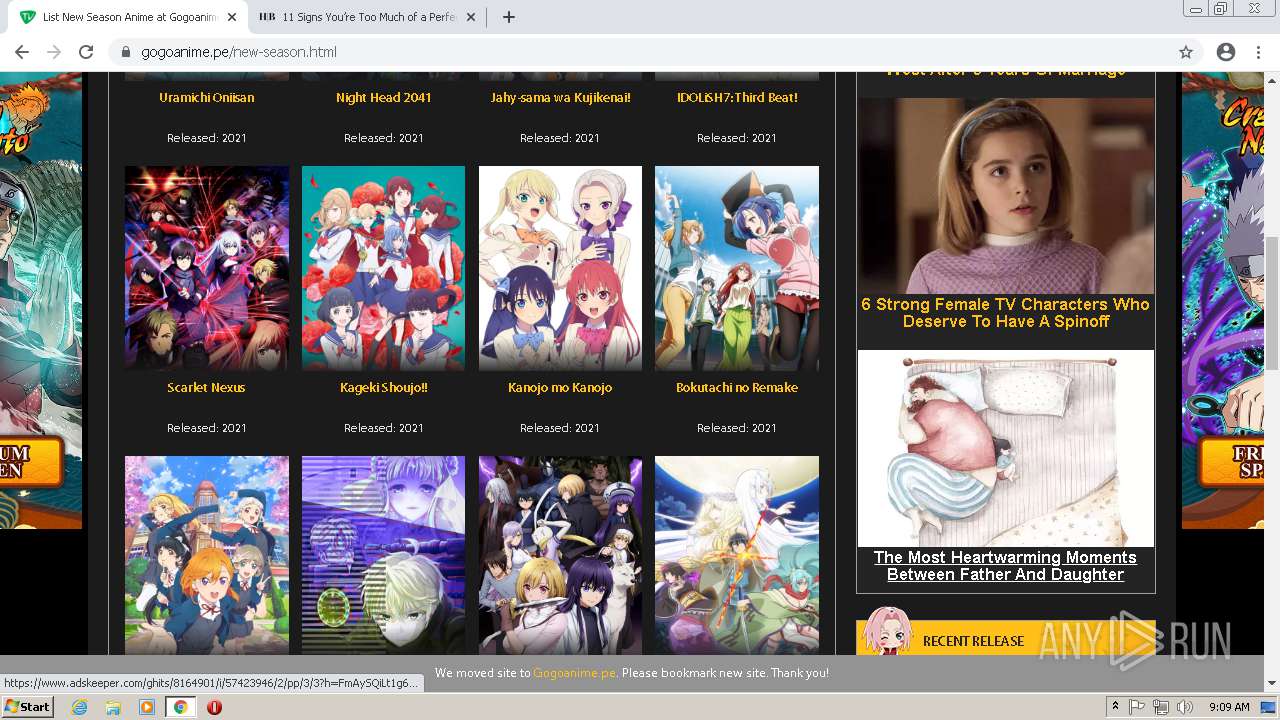The image size is (1280, 720).
Task: Open the school girls group anime poster
Action: tap(207, 555)
